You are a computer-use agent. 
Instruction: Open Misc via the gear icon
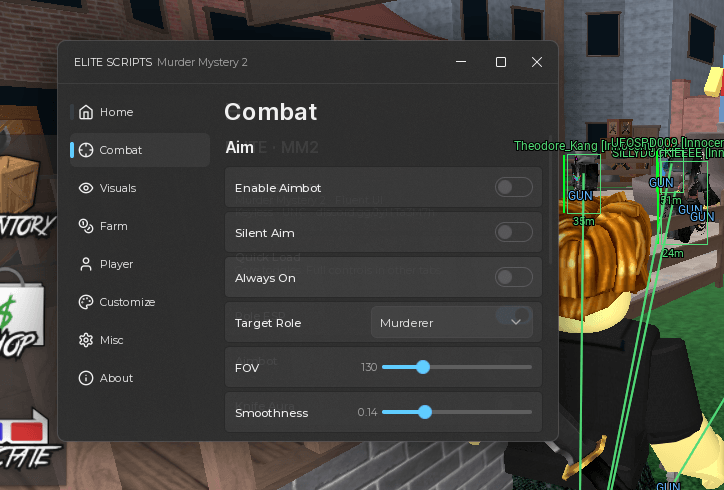(86, 340)
